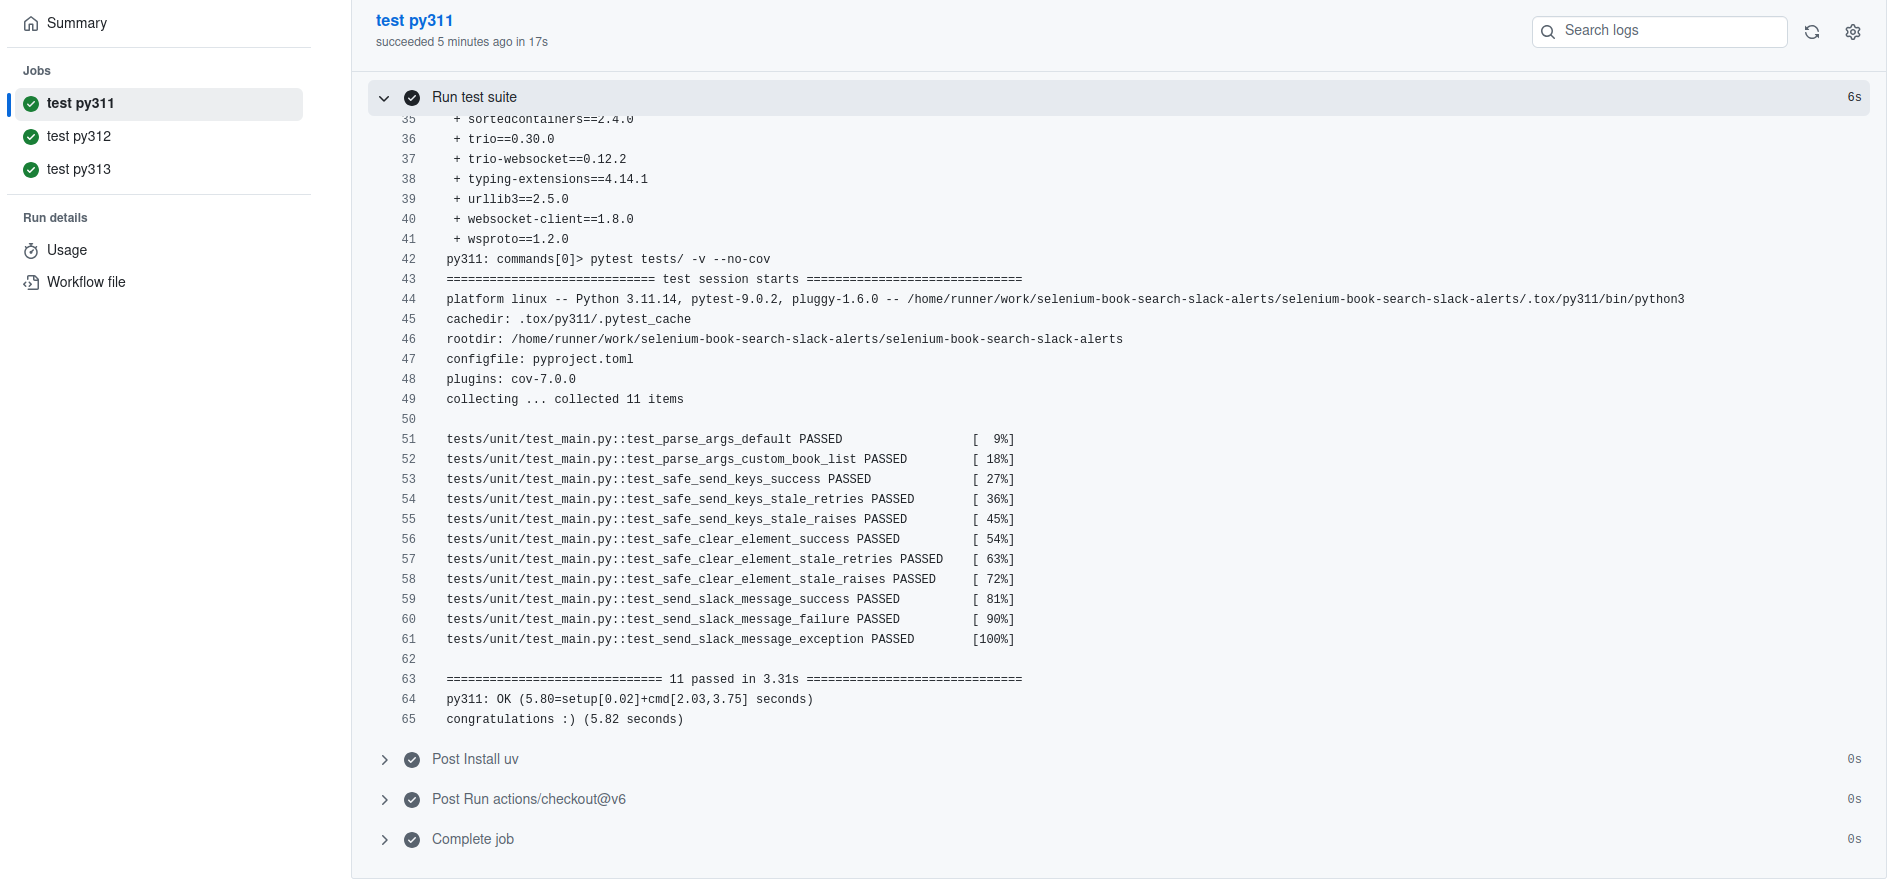Click the success status icon on Run test suite
Viewport: 1900px width, 891px height.
coord(411,98)
